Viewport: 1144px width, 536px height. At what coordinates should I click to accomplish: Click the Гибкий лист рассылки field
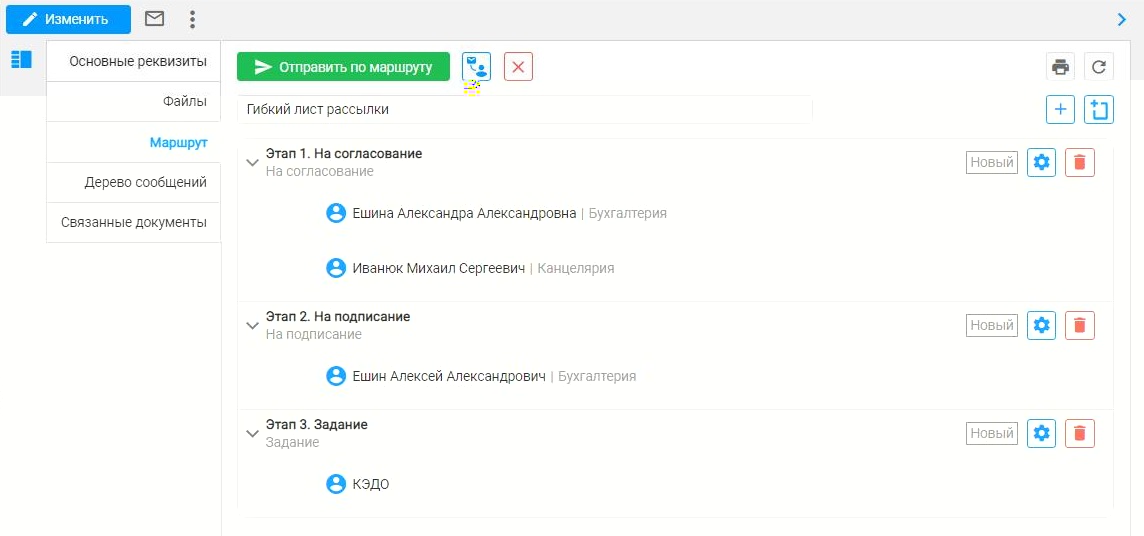point(525,109)
